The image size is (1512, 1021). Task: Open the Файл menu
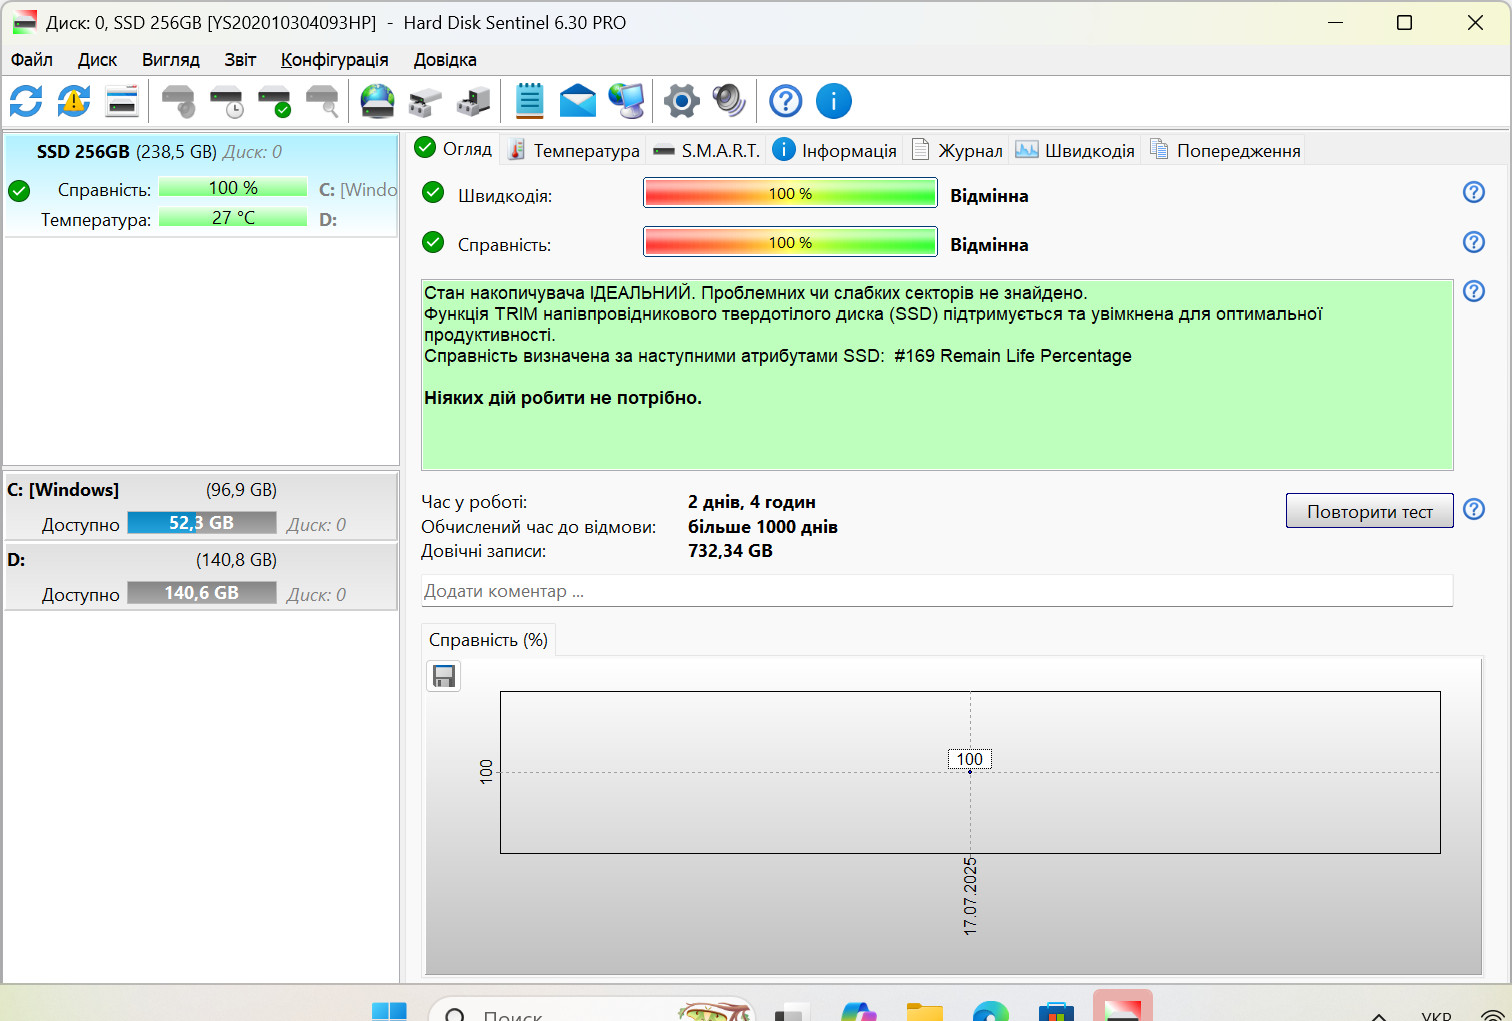click(32, 60)
